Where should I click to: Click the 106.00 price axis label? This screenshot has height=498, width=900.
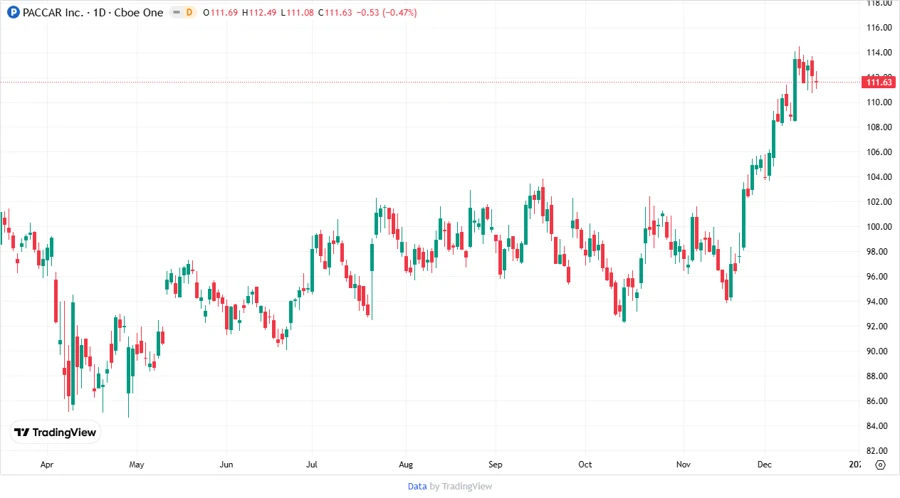(x=879, y=152)
